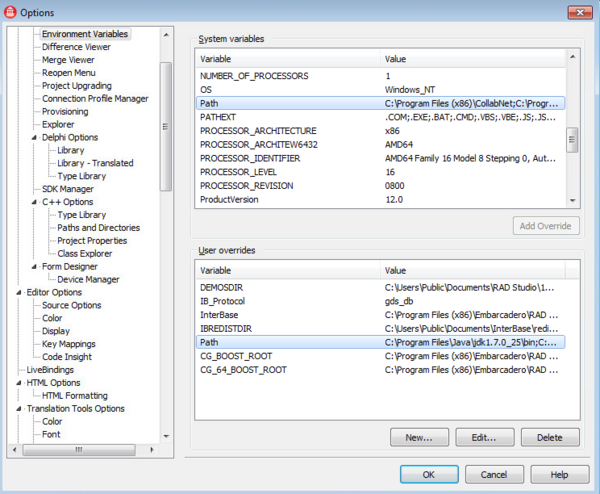Collapse the Editor Options tree node
600x494 pixels.
pyautogui.click(x=19, y=292)
